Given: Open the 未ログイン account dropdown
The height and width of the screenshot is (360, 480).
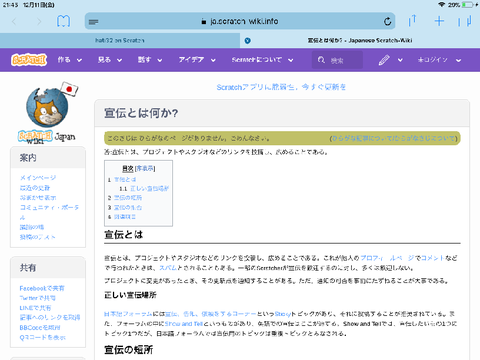Looking at the screenshot, I should [439, 60].
